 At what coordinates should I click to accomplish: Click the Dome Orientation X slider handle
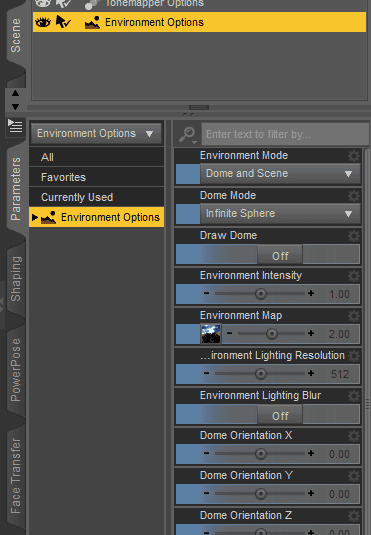[x=261, y=454]
